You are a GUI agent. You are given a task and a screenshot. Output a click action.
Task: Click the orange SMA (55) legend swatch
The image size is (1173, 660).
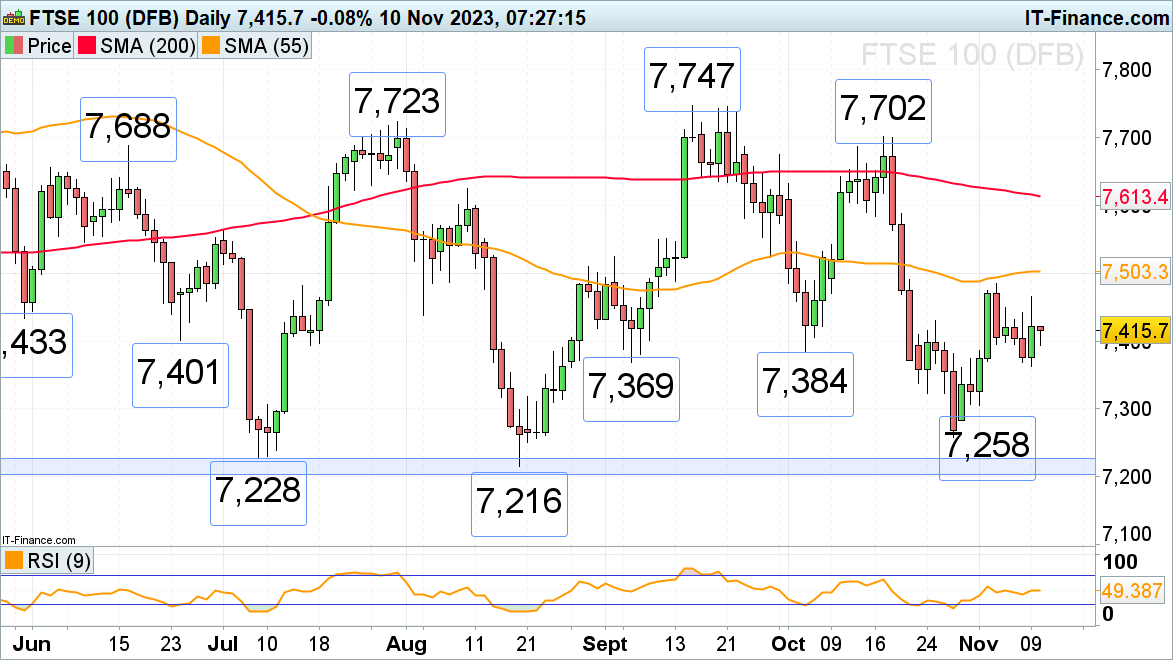click(211, 46)
